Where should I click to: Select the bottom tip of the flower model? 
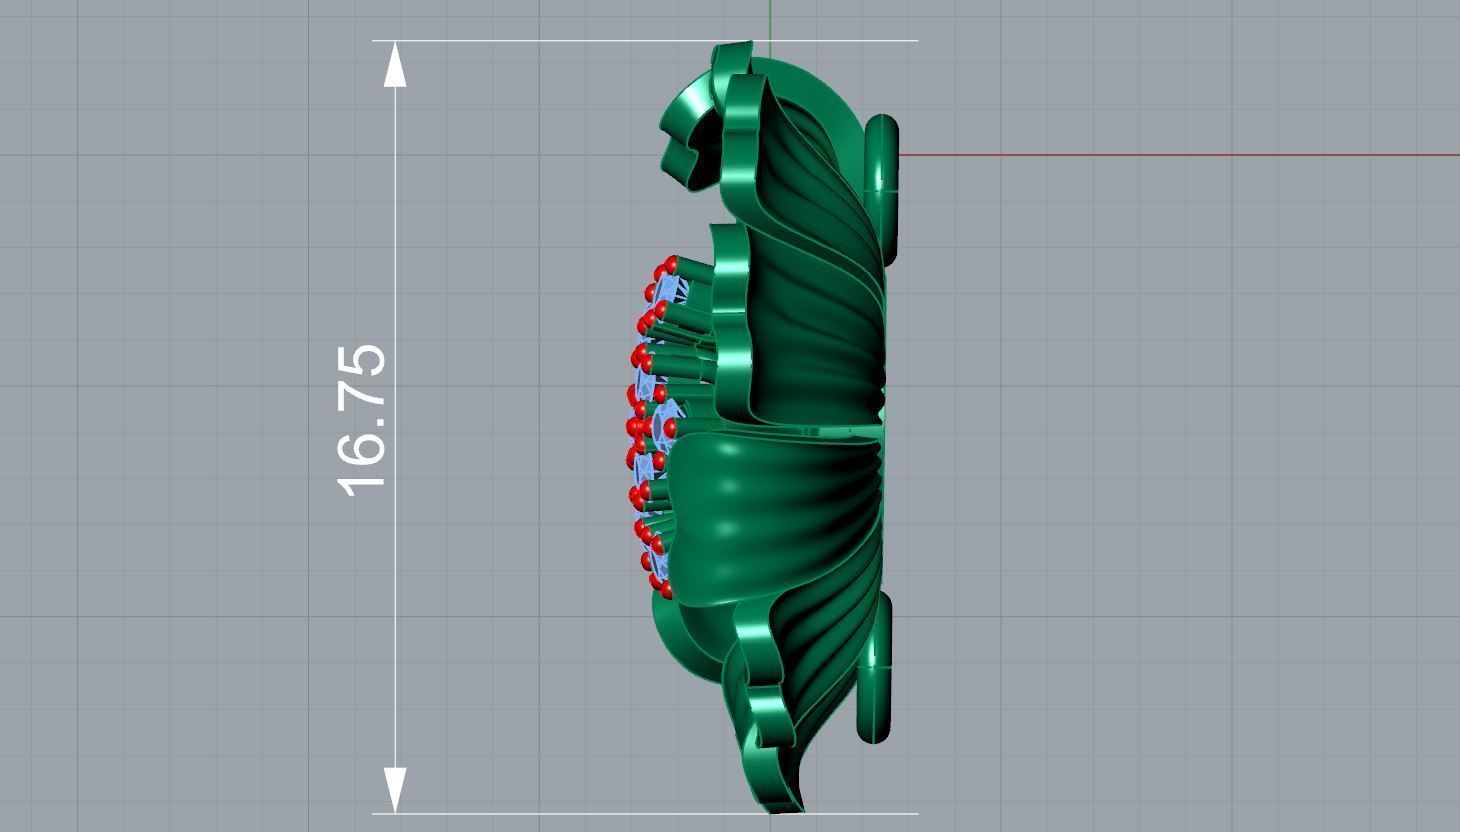click(785, 803)
